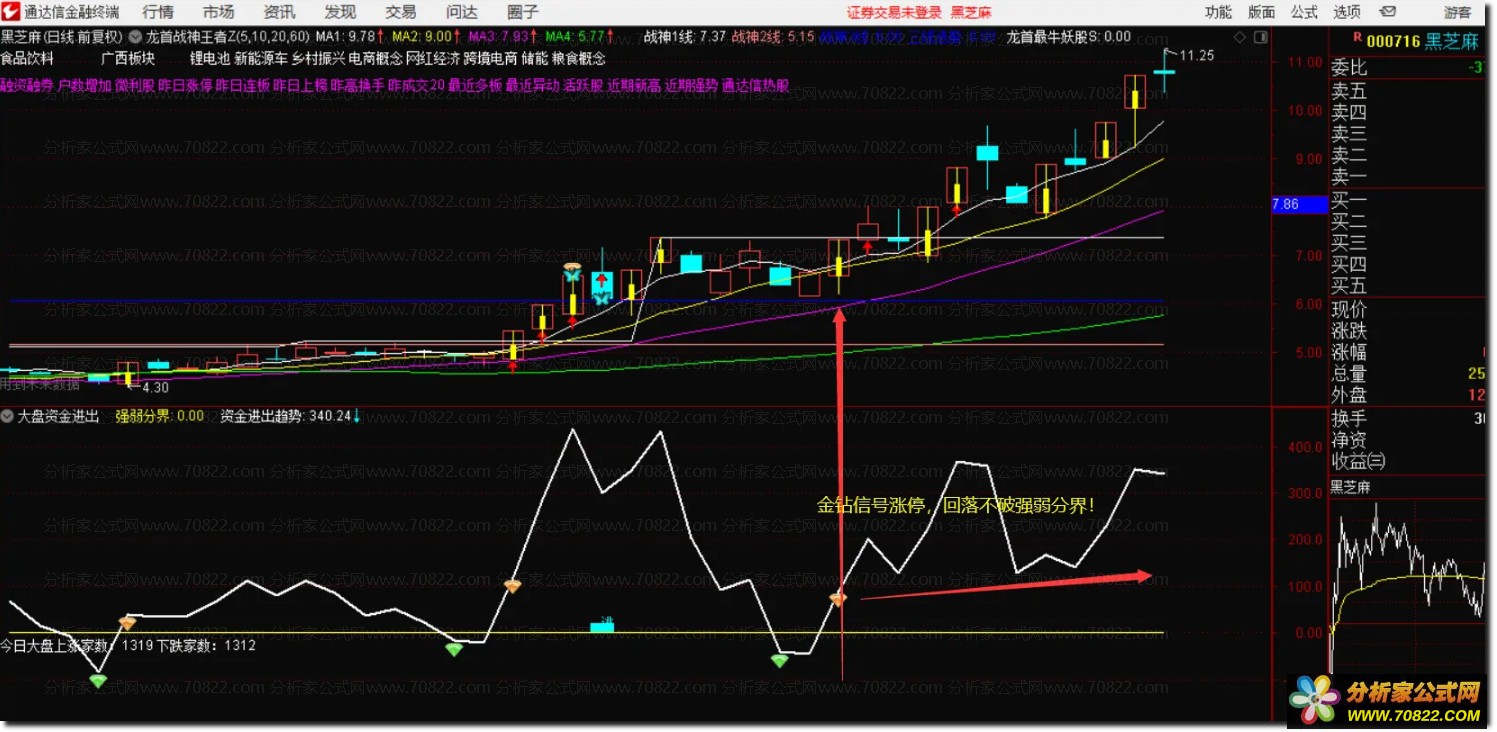The height and width of the screenshot is (732, 1497).
Task: Click the 微利股 tag
Action: pyautogui.click(x=135, y=86)
